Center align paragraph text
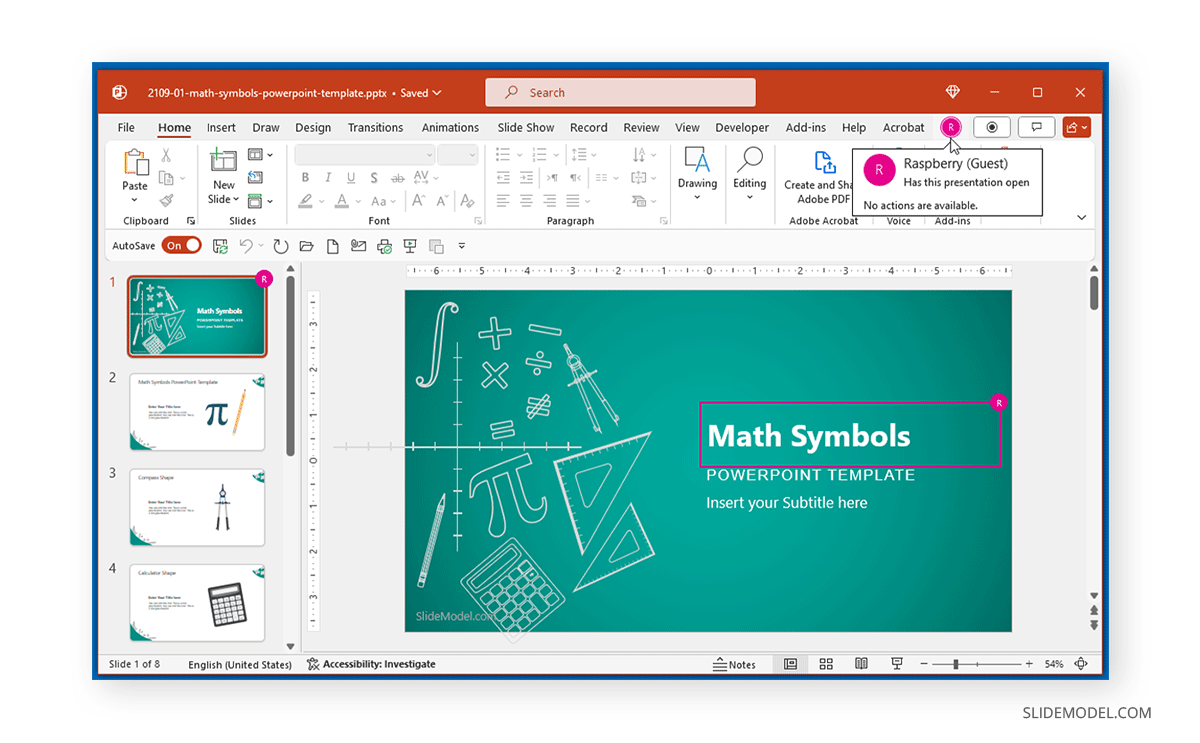Image resolution: width=1200 pixels, height=743 pixels. 527,201
